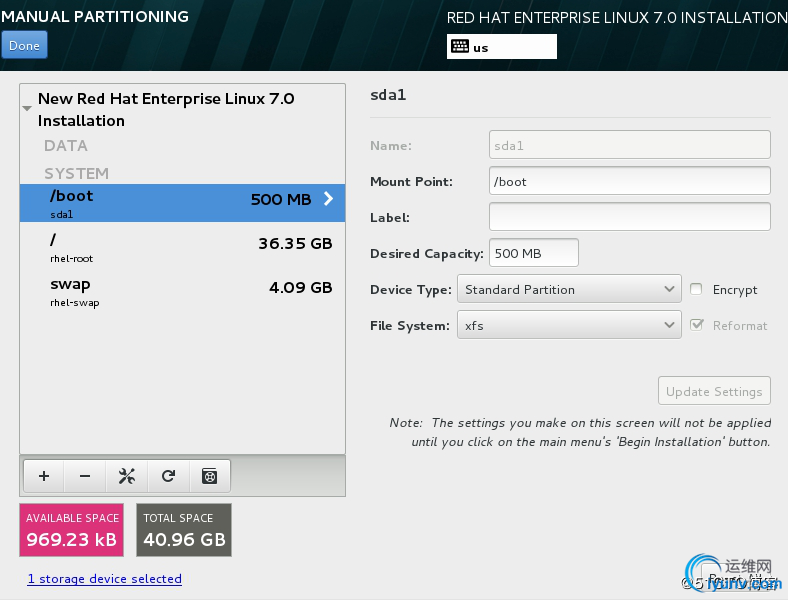Screen dimensions: 788x600
Task: Select the / rhel-root partition row
Action: [182, 247]
